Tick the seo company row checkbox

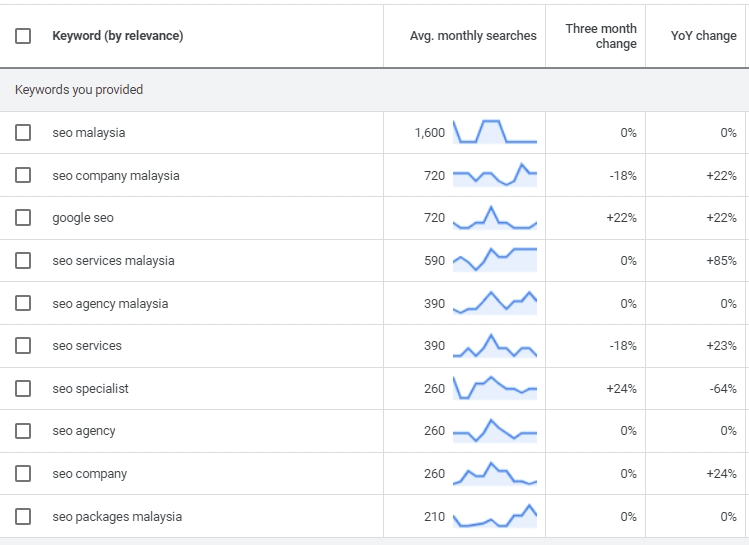pos(23,474)
